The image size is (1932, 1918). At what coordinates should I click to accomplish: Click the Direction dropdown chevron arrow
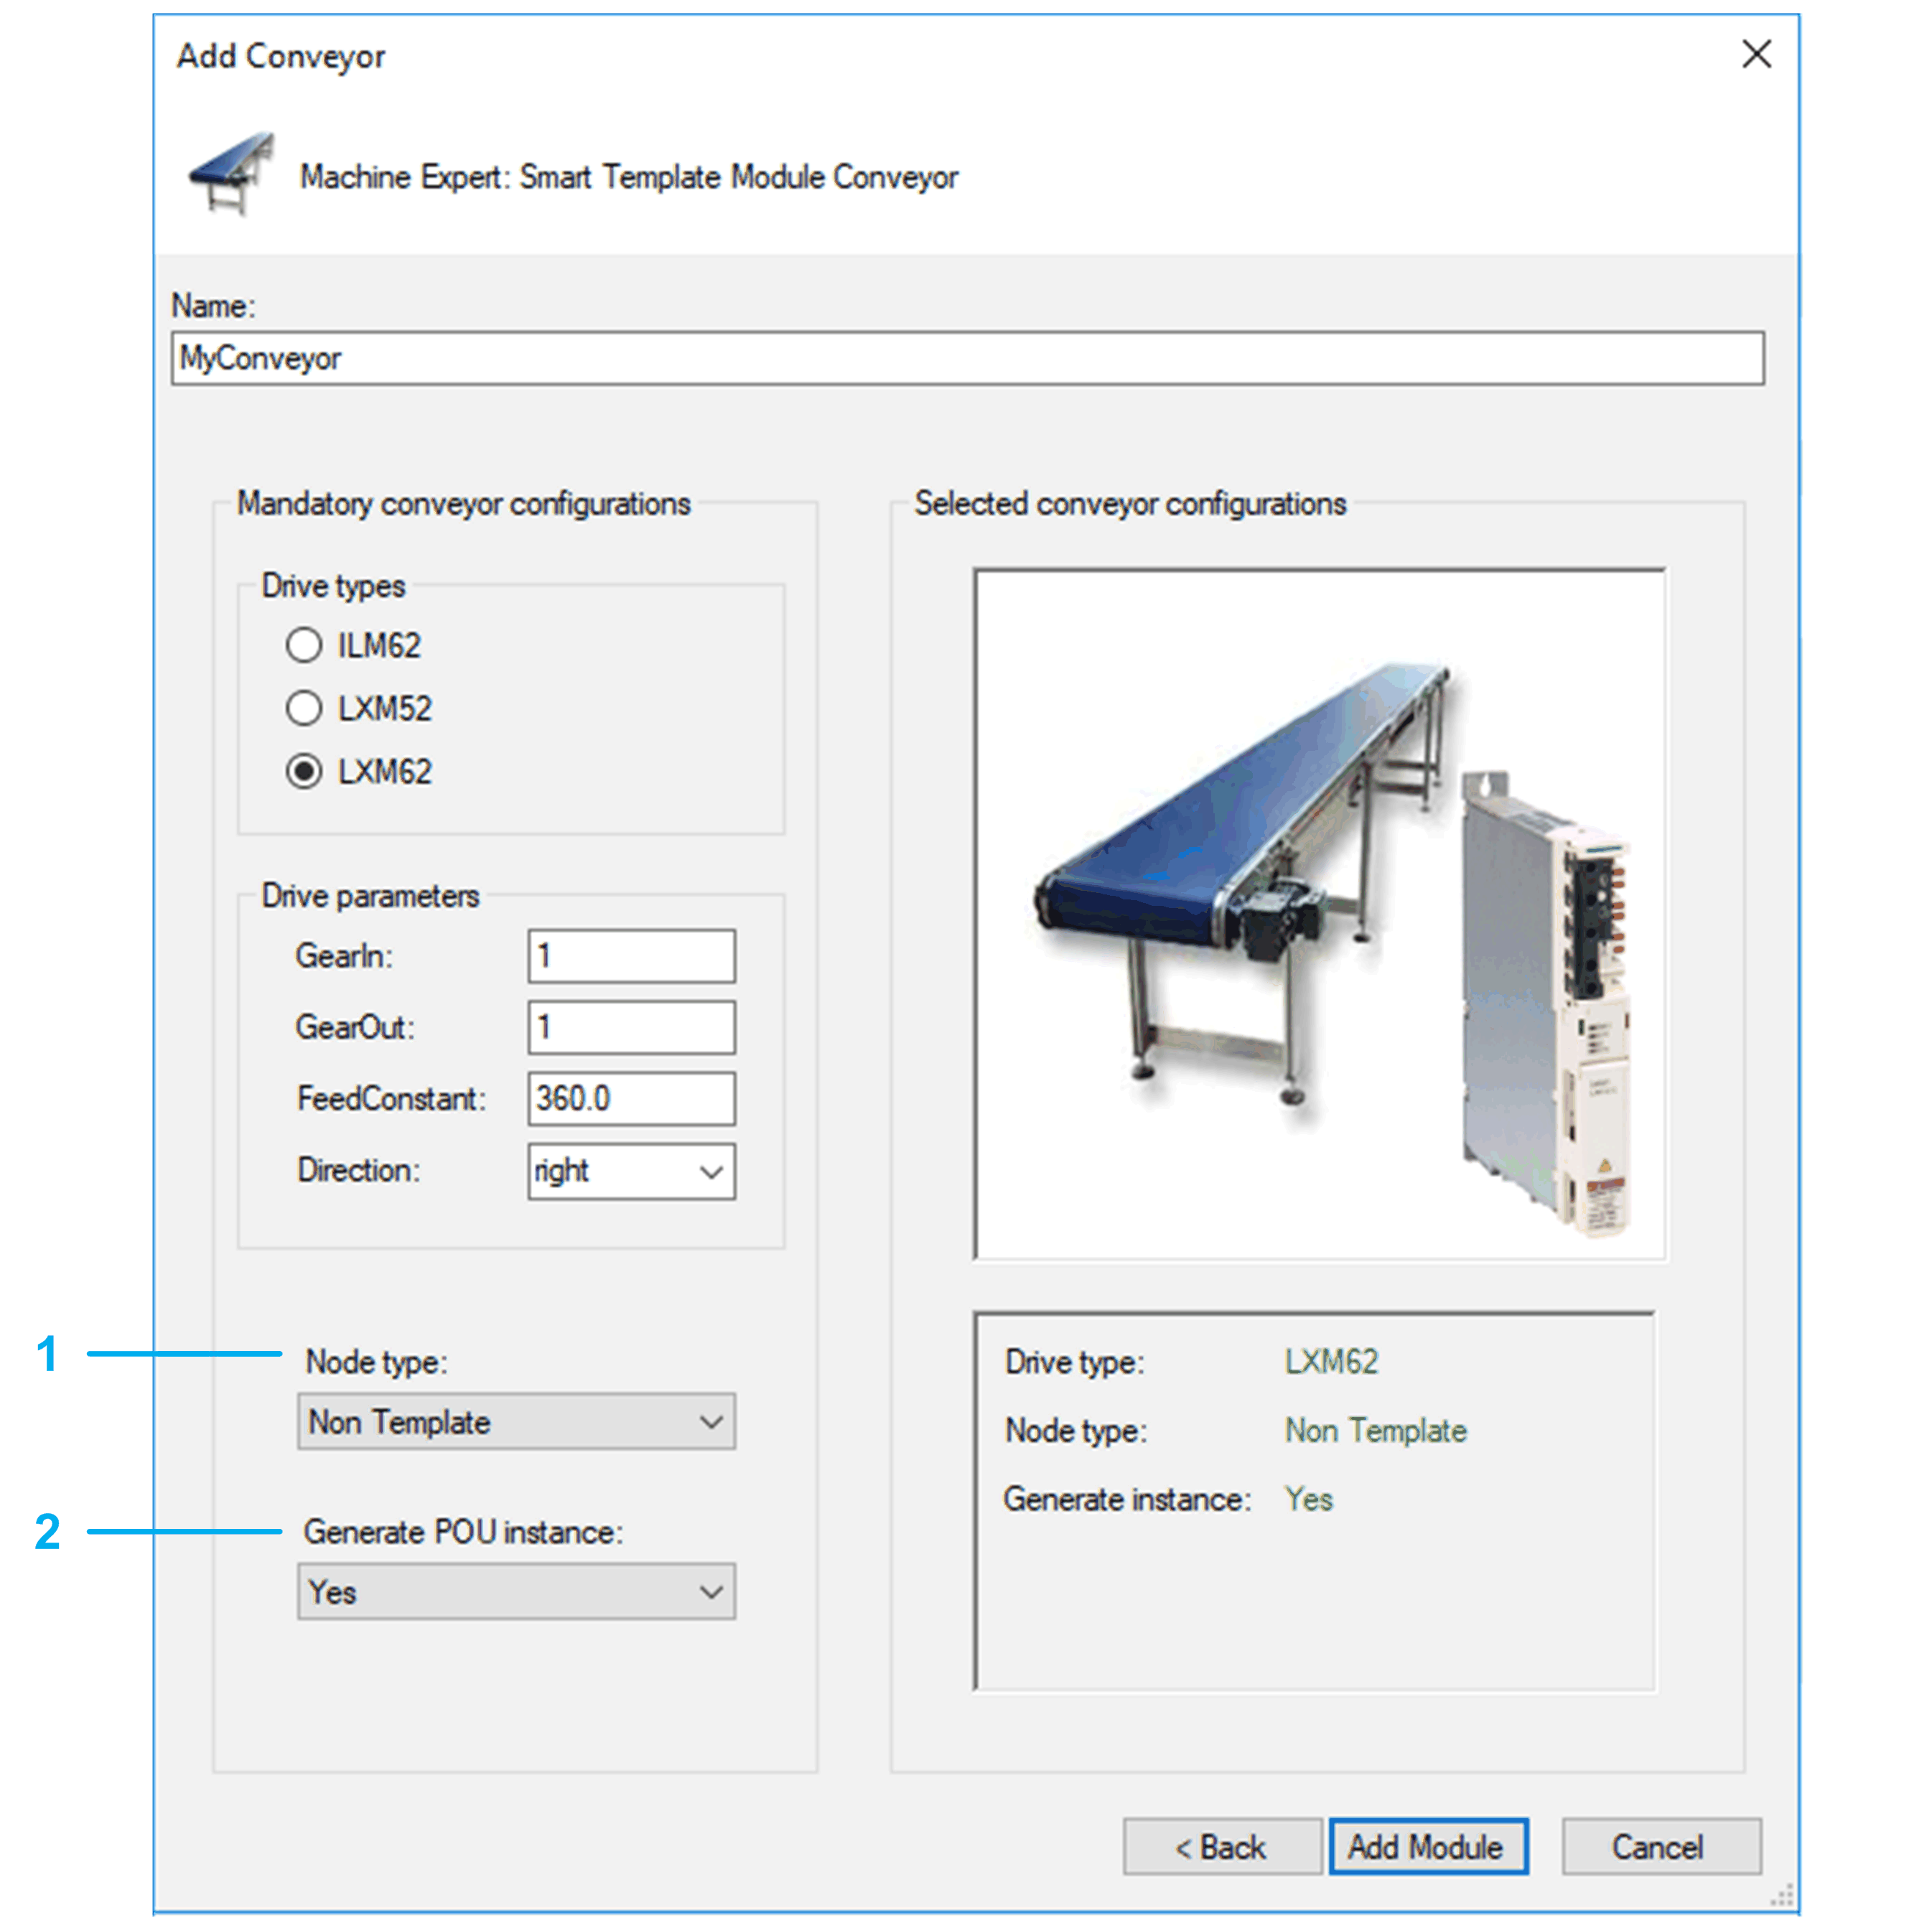click(711, 1171)
